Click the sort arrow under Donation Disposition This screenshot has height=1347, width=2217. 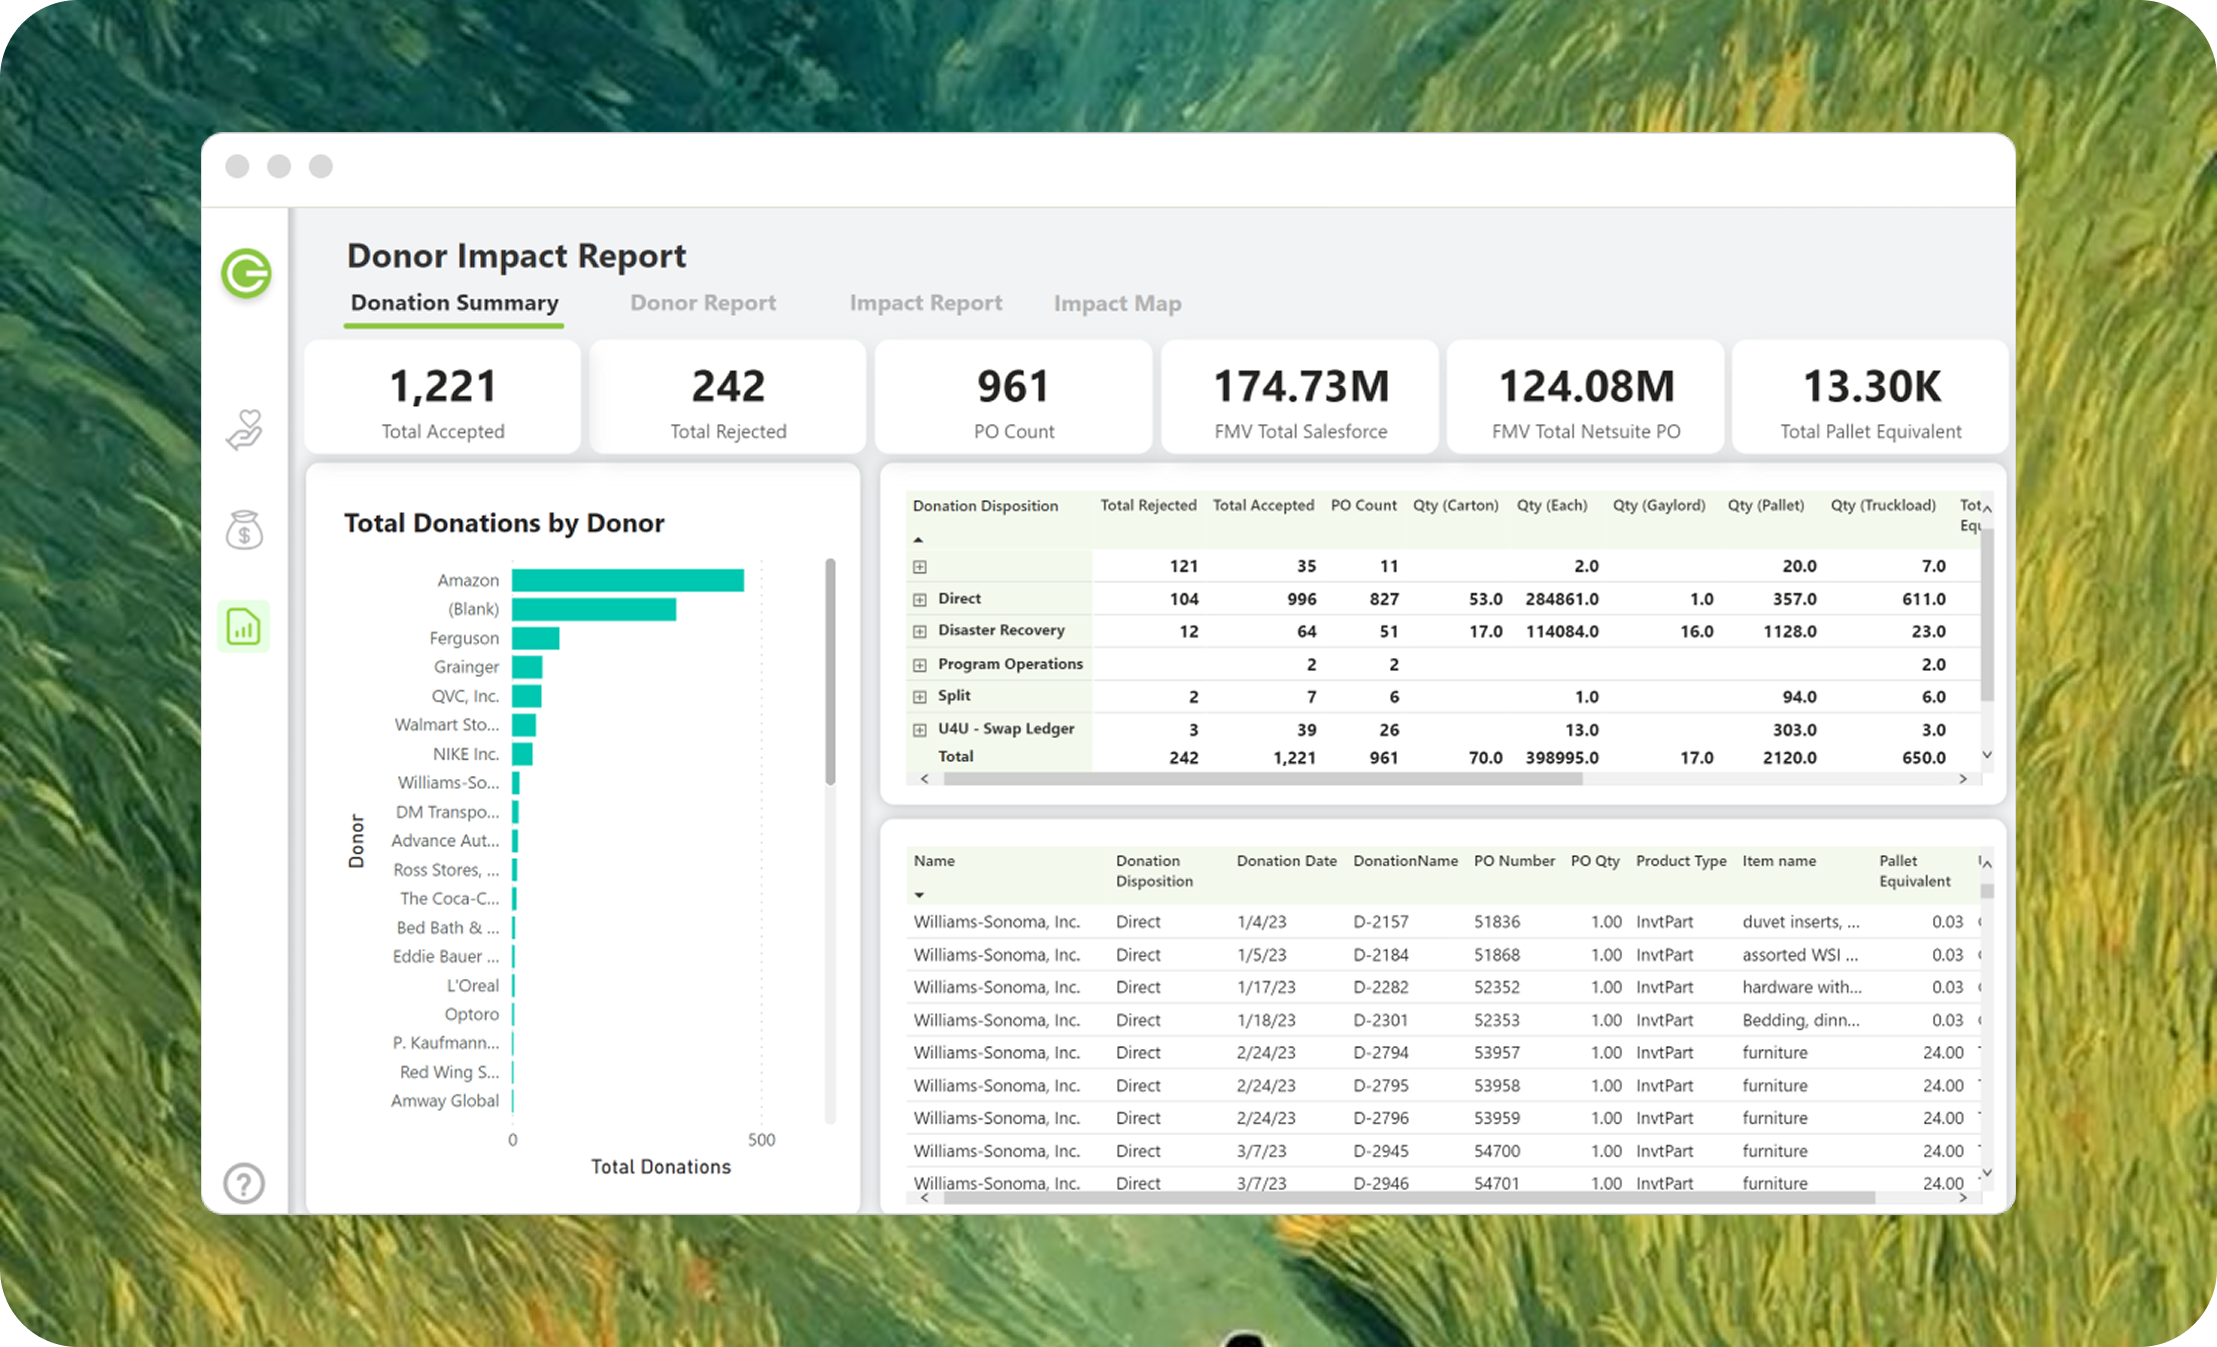pyautogui.click(x=918, y=540)
